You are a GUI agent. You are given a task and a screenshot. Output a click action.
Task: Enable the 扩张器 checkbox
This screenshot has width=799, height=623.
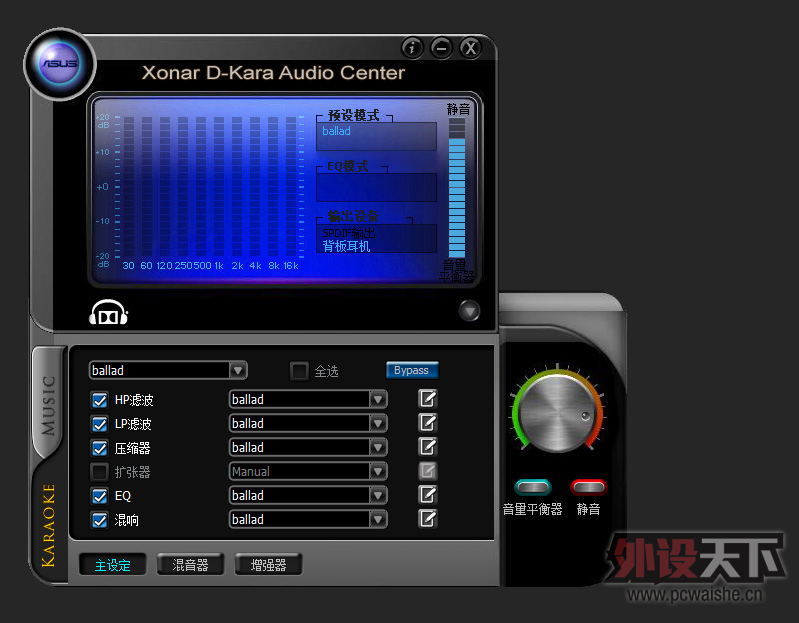coord(99,472)
